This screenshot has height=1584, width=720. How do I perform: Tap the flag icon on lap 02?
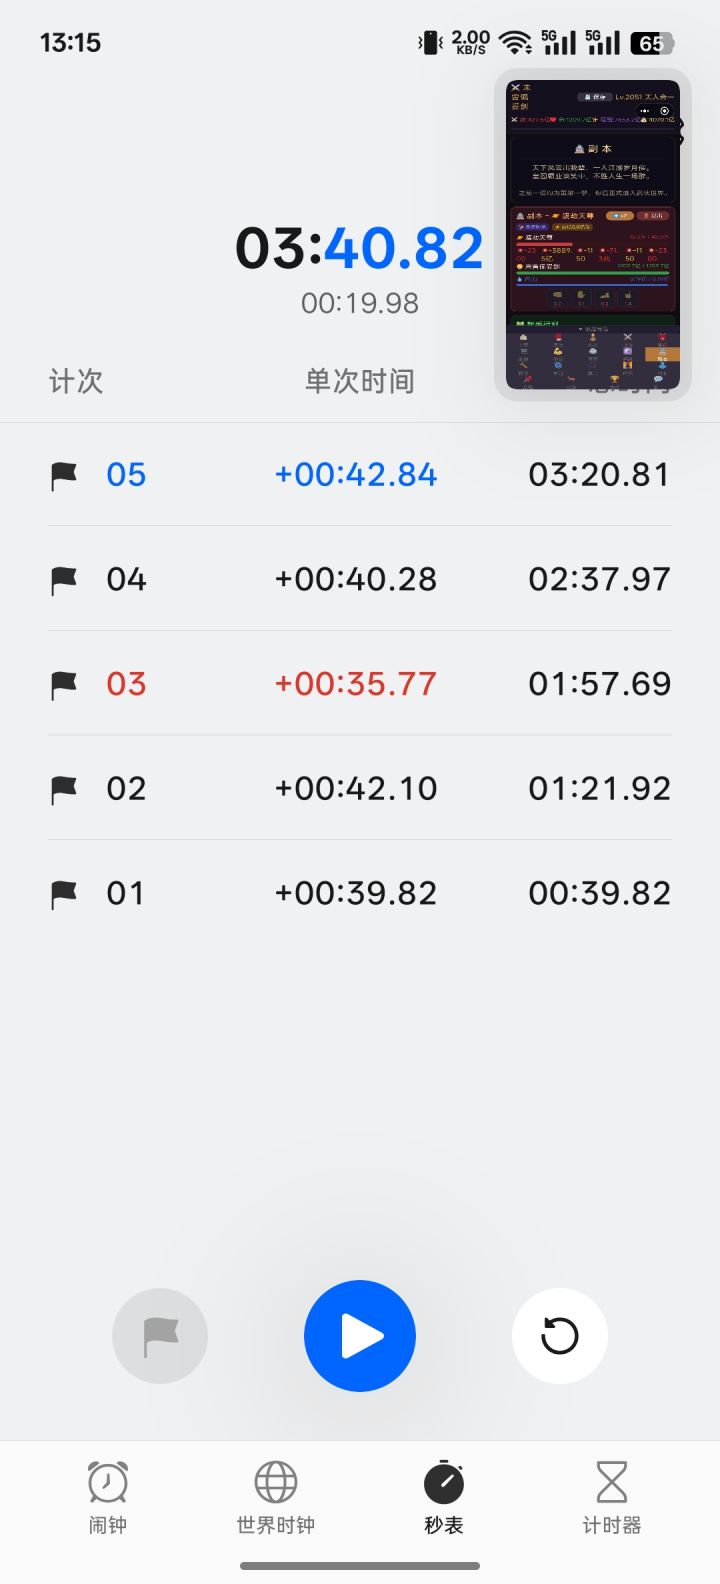[64, 789]
